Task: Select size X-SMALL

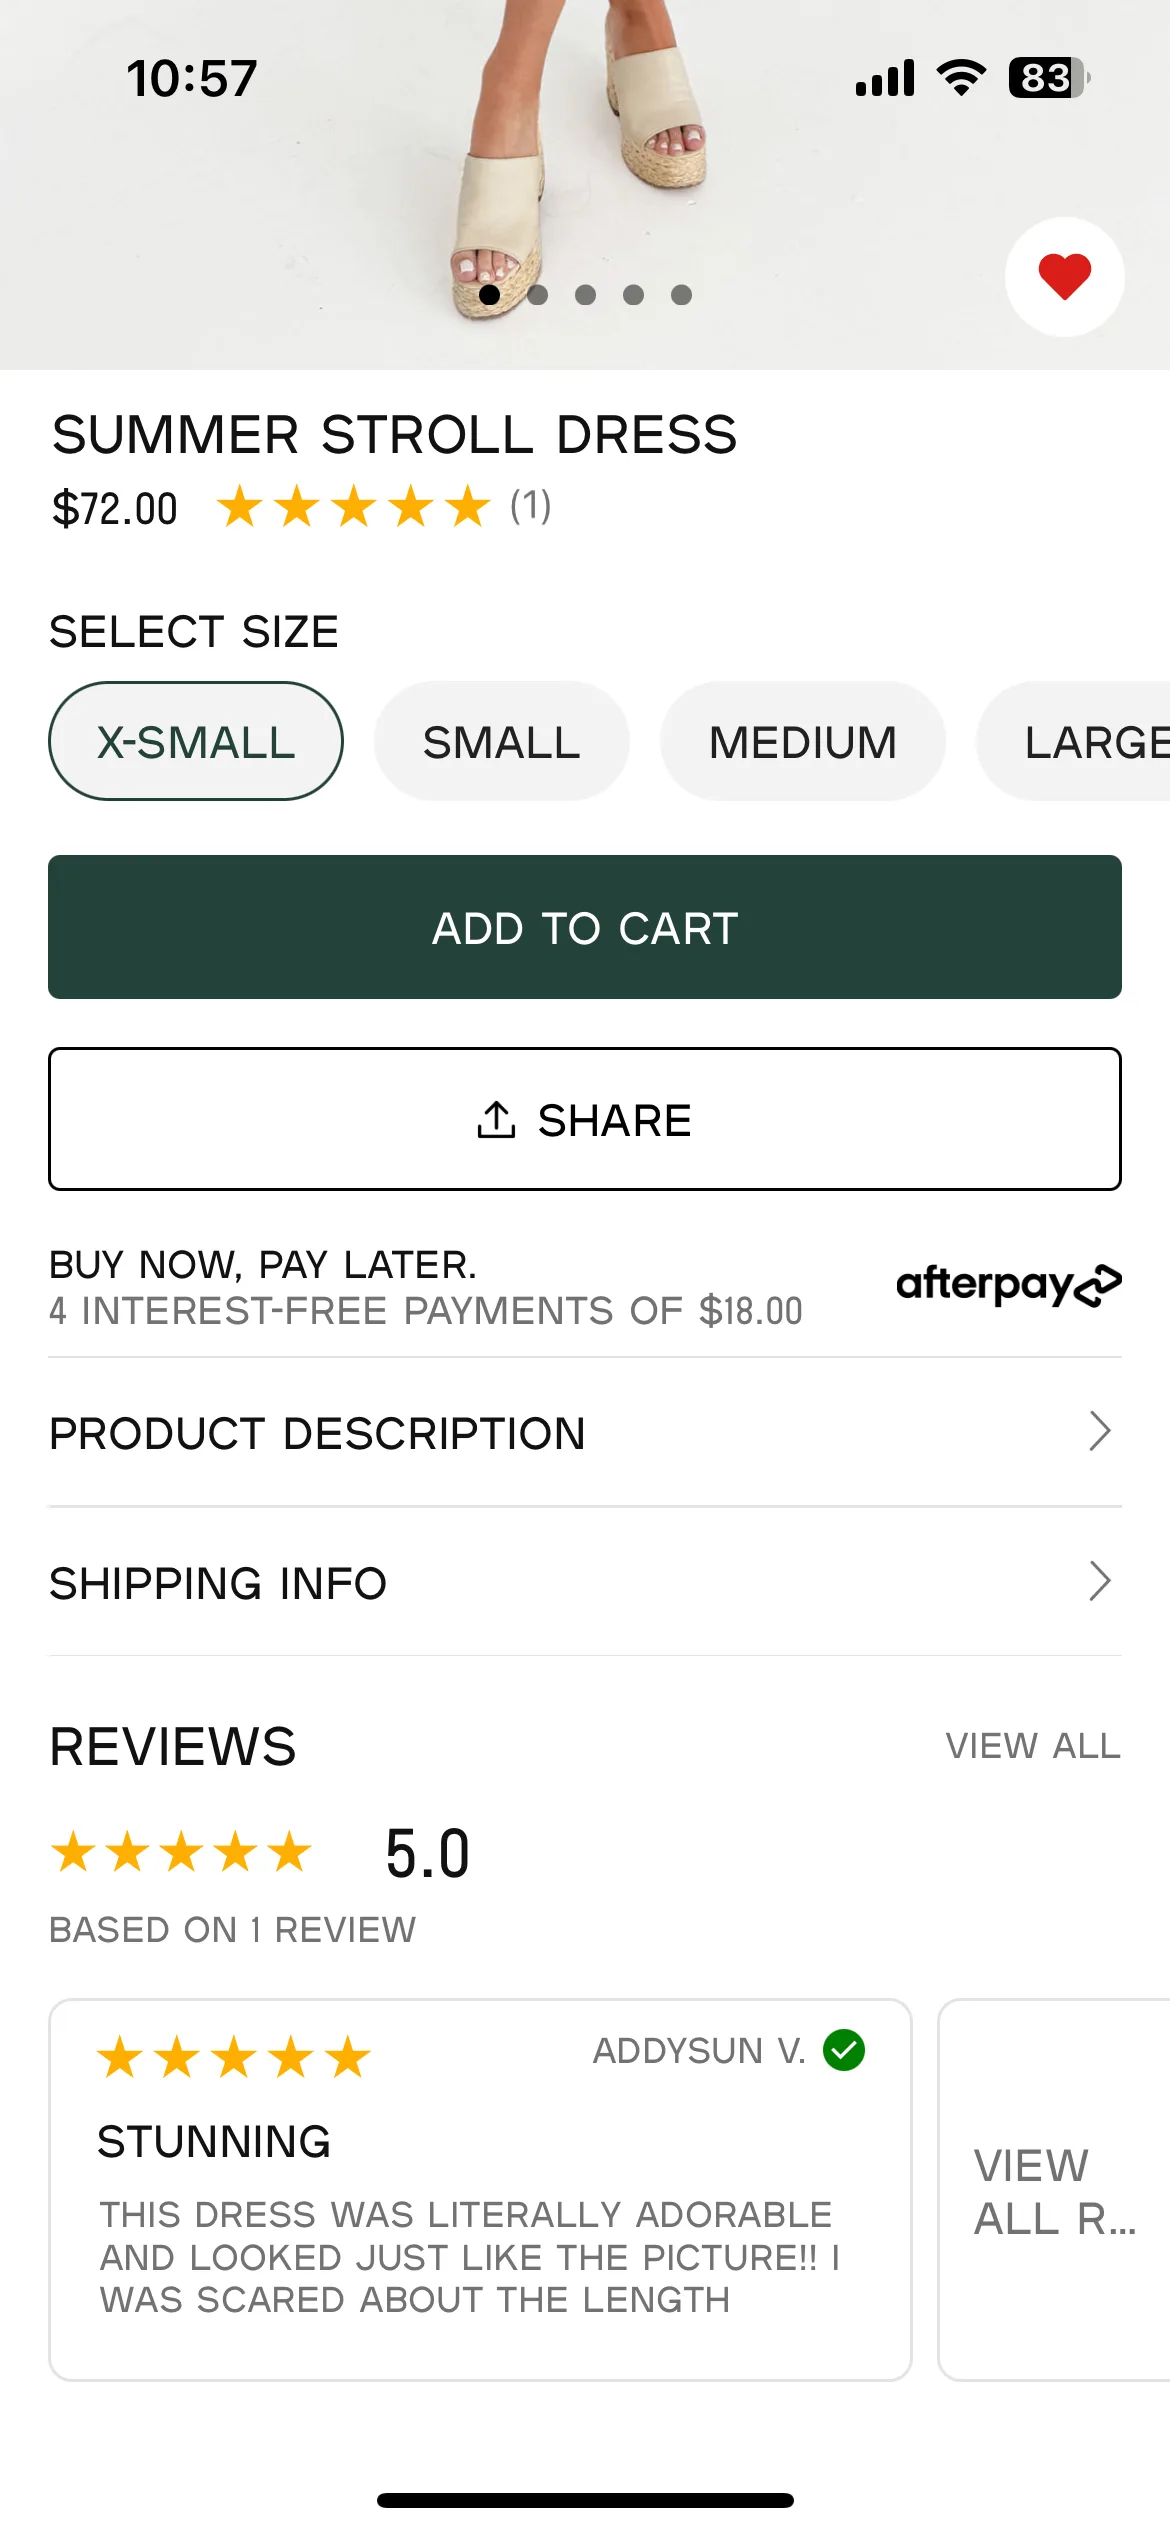Action: pos(196,741)
